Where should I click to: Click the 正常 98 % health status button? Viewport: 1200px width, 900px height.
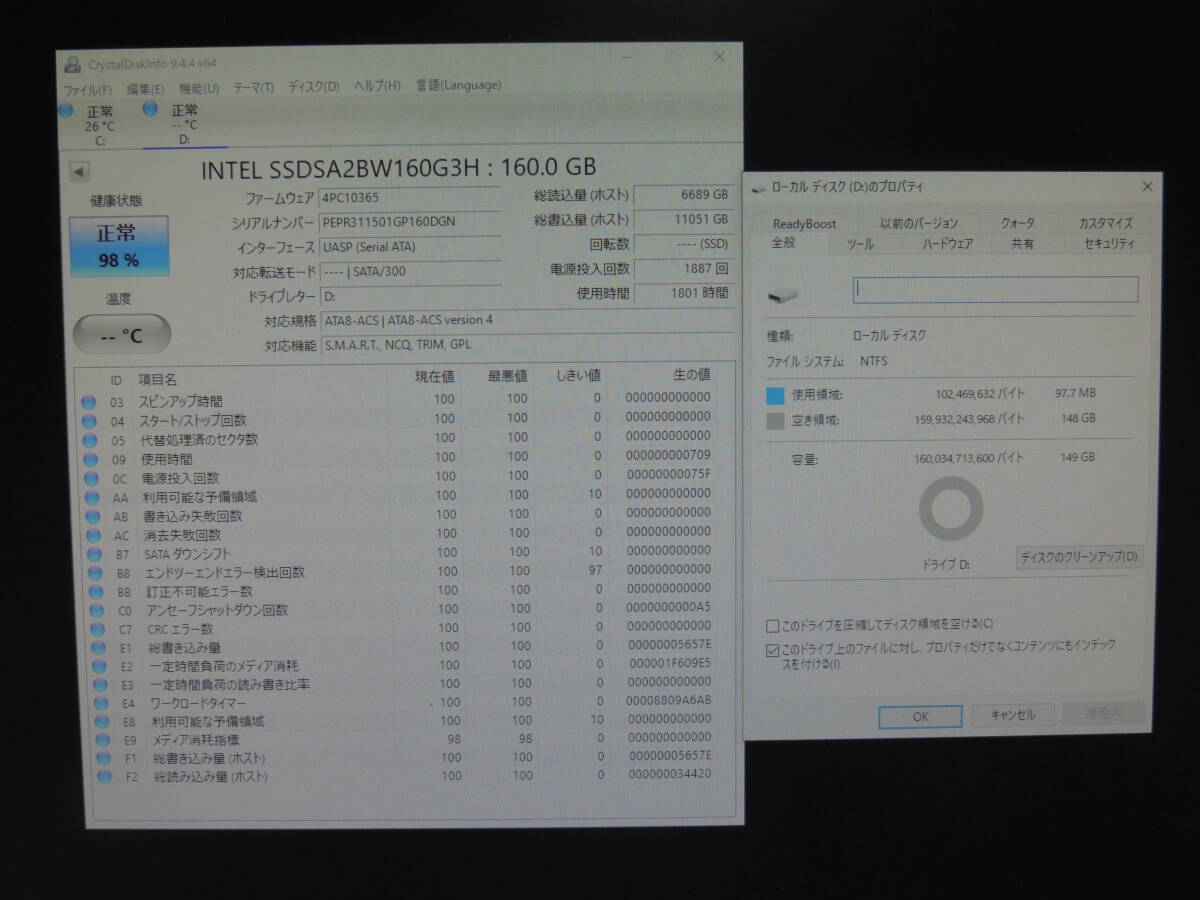point(119,246)
